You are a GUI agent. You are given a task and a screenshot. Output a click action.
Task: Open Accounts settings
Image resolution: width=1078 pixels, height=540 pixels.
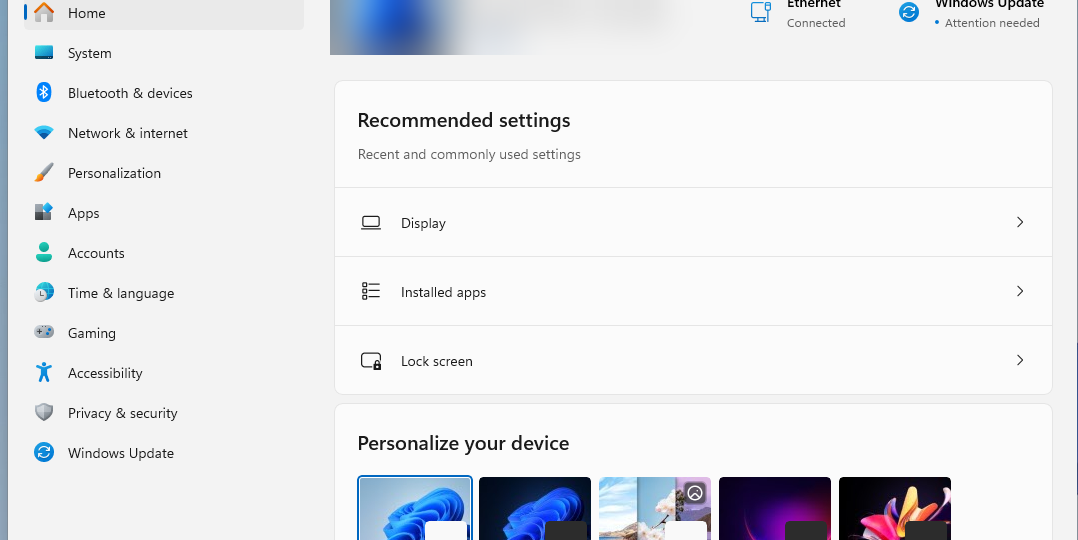click(164, 252)
